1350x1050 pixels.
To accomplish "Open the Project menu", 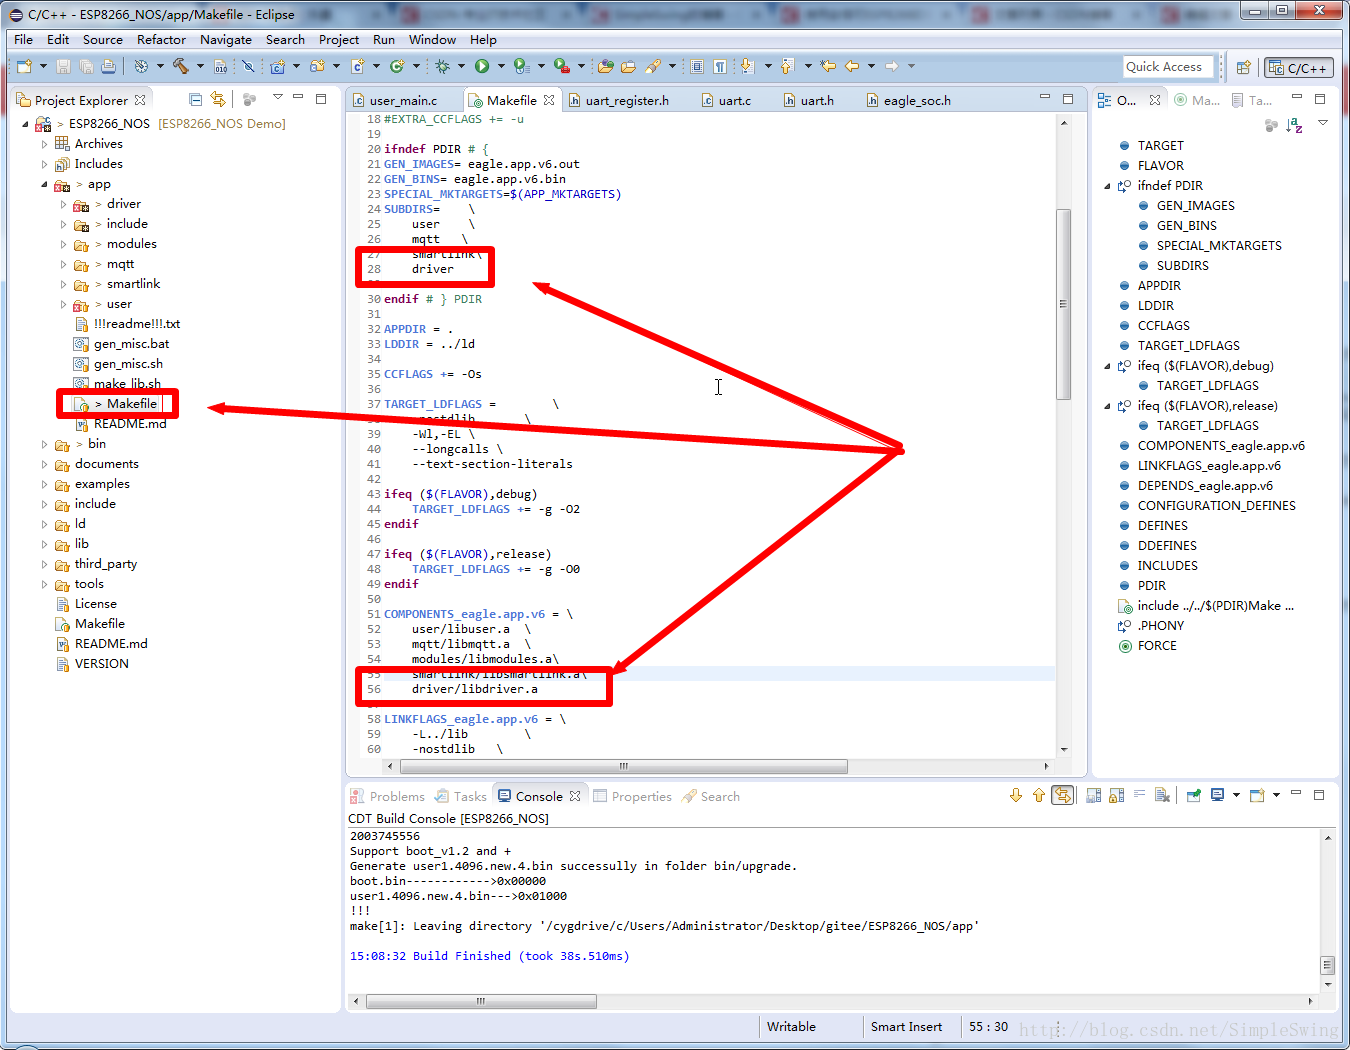I will pyautogui.click(x=339, y=39).
